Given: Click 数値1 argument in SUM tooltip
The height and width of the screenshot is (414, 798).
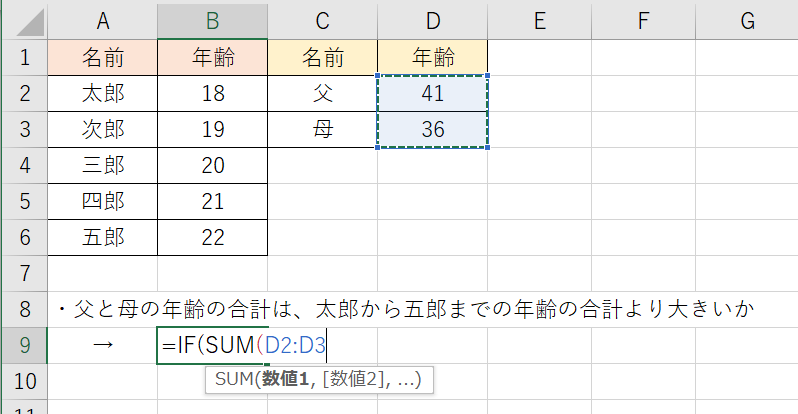Looking at the screenshot, I should pos(286,379).
